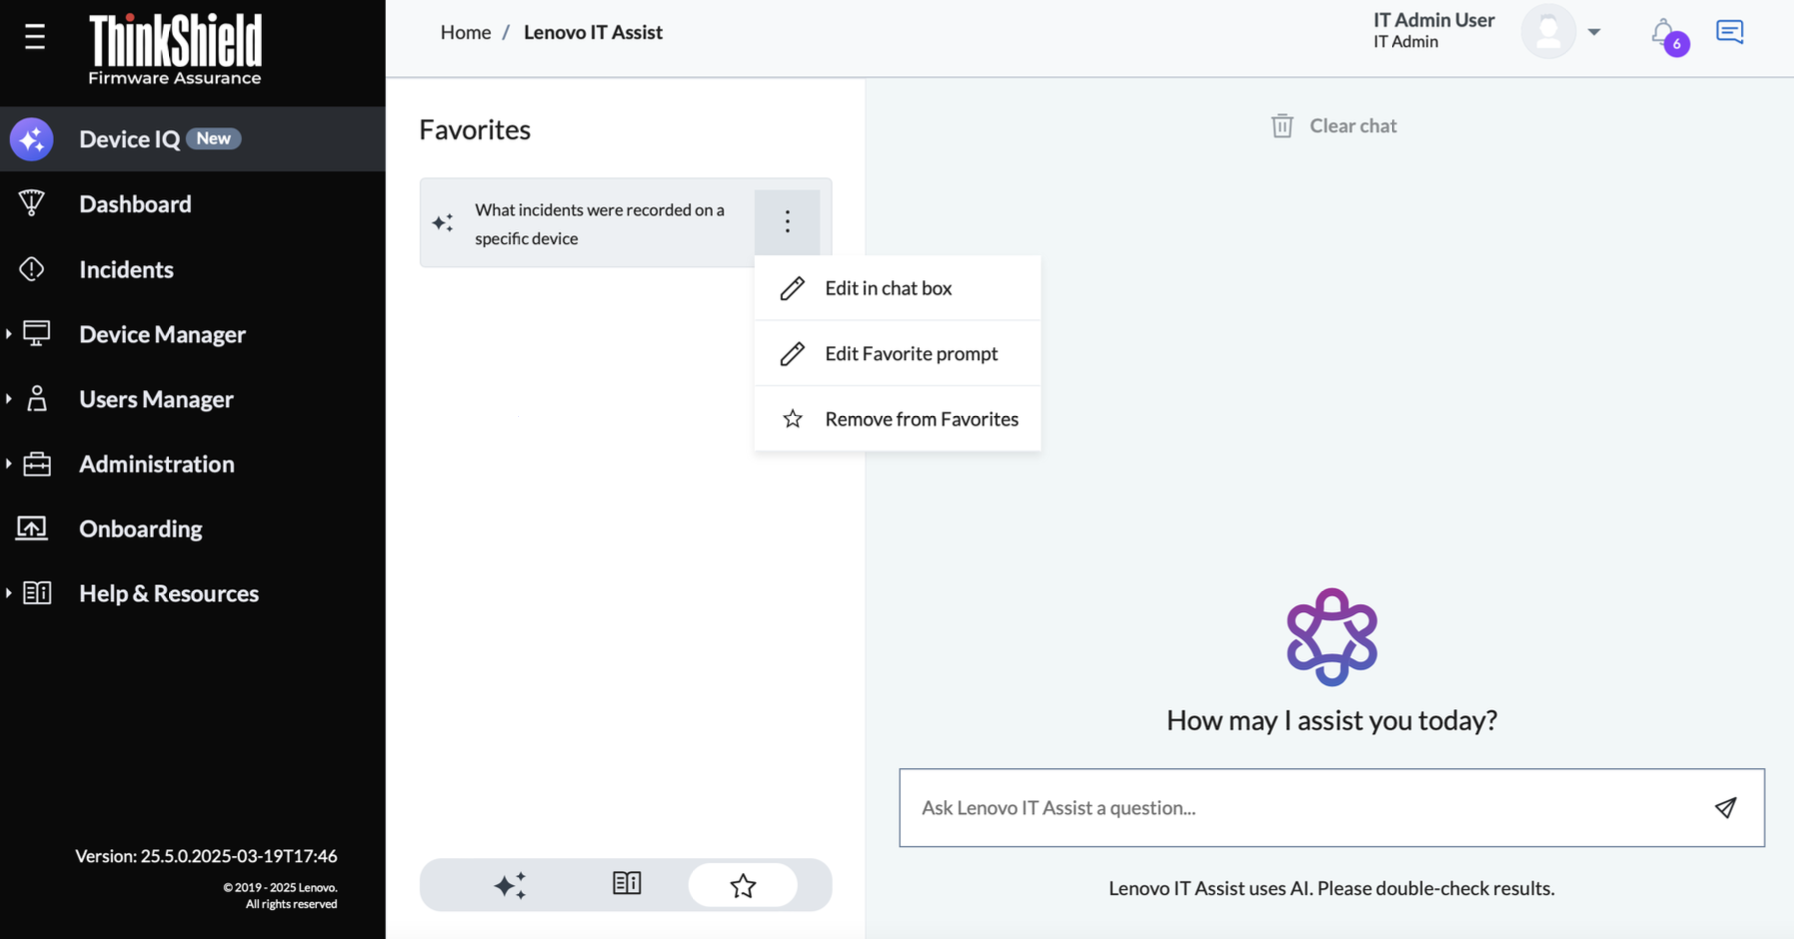Expand Administration arrow

click(8, 464)
